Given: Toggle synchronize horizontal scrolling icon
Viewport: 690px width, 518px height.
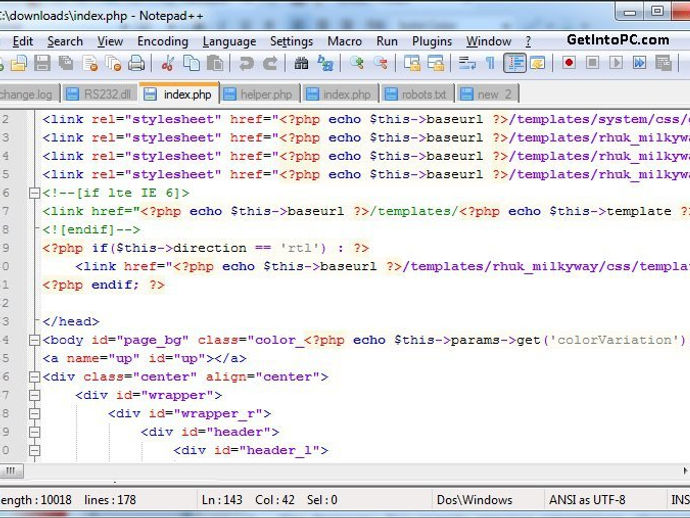Looking at the screenshot, I should click(436, 63).
